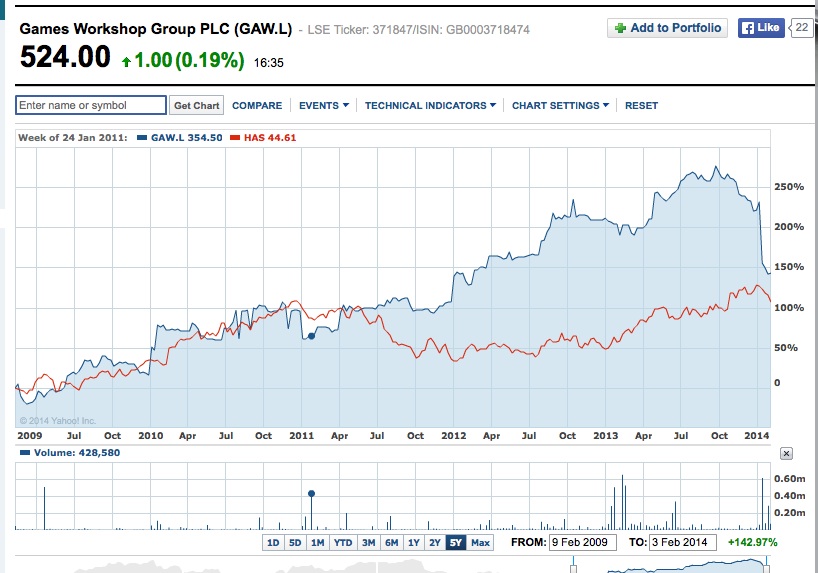Set the range to YTD
818x573 pixels.
point(343,543)
